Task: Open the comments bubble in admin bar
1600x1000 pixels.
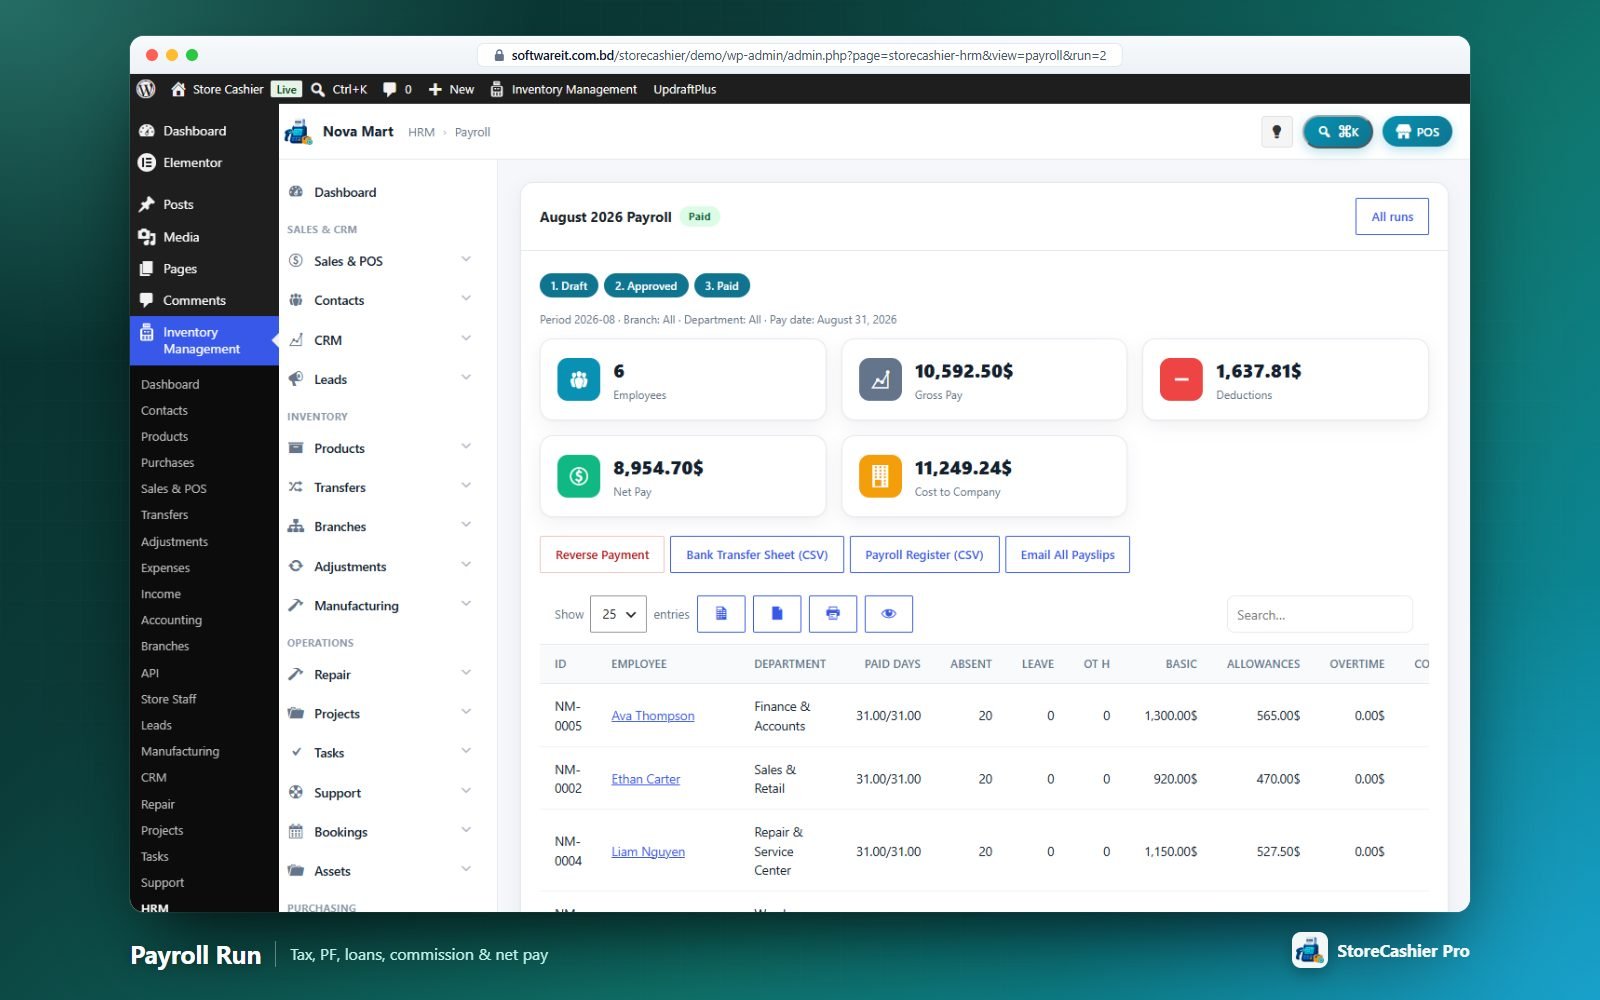Action: 390,89
